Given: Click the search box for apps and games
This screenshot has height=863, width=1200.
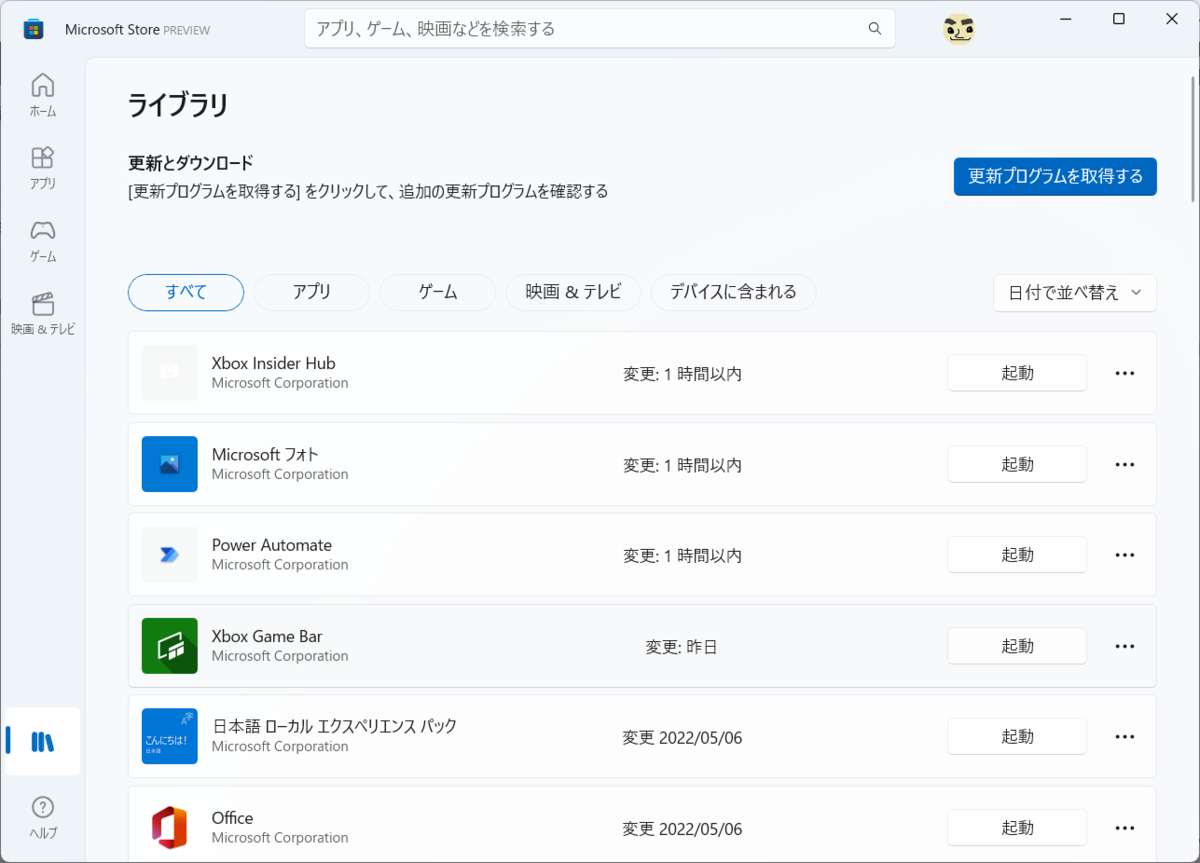Looking at the screenshot, I should [600, 29].
